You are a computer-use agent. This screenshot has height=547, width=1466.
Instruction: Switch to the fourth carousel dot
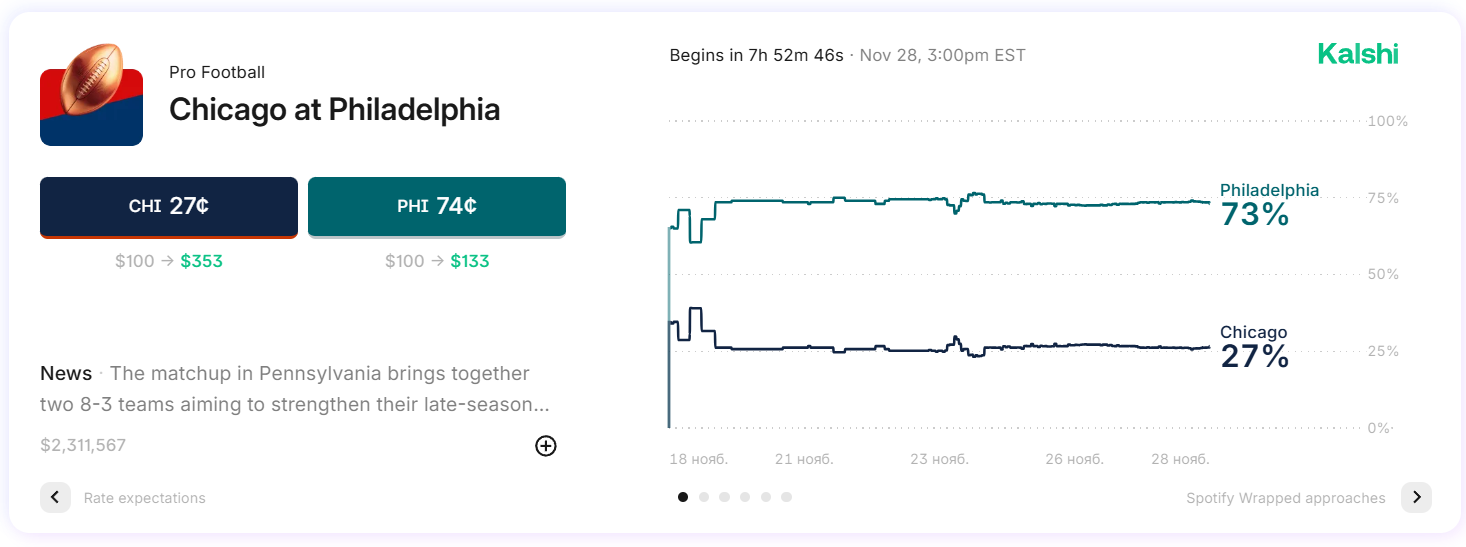tap(745, 497)
